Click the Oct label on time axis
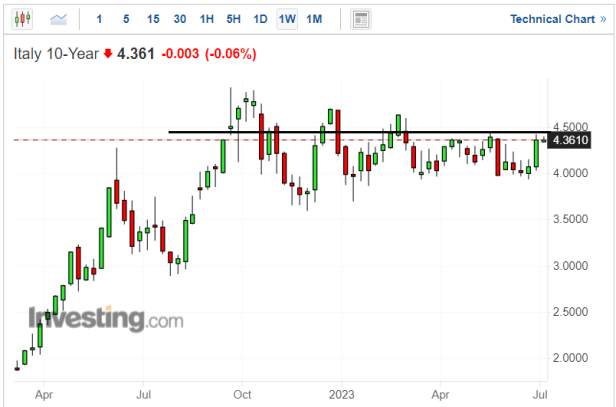 coord(242,394)
